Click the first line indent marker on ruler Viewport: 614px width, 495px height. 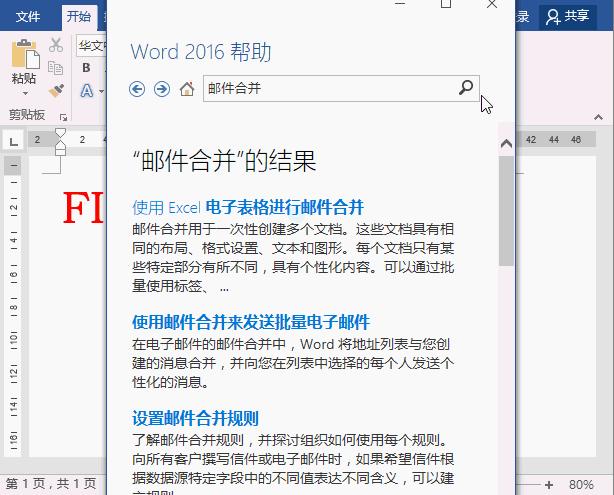pyautogui.click(x=60, y=132)
